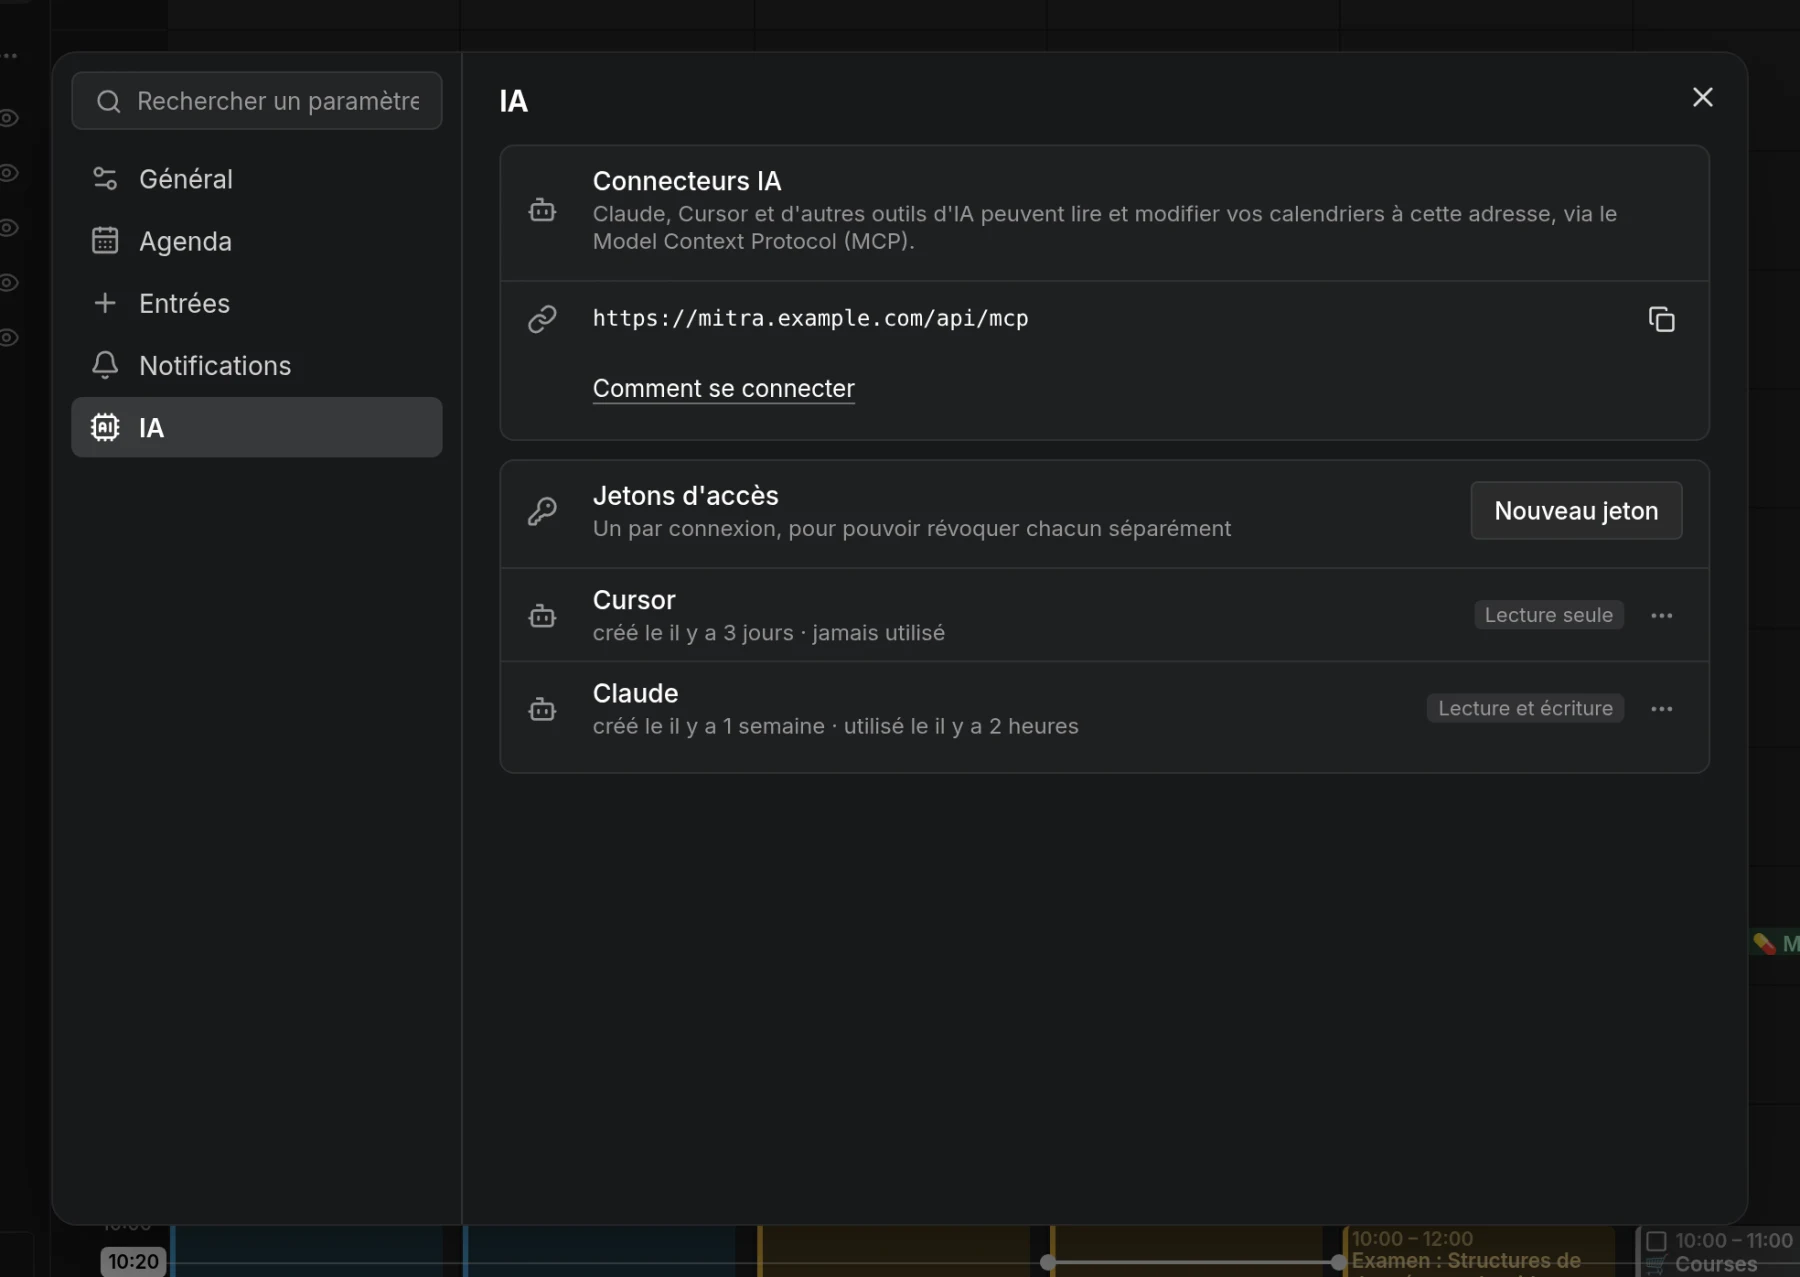Click the robot icon beside the Cursor token
This screenshot has height=1277, width=1800.
[542, 616]
